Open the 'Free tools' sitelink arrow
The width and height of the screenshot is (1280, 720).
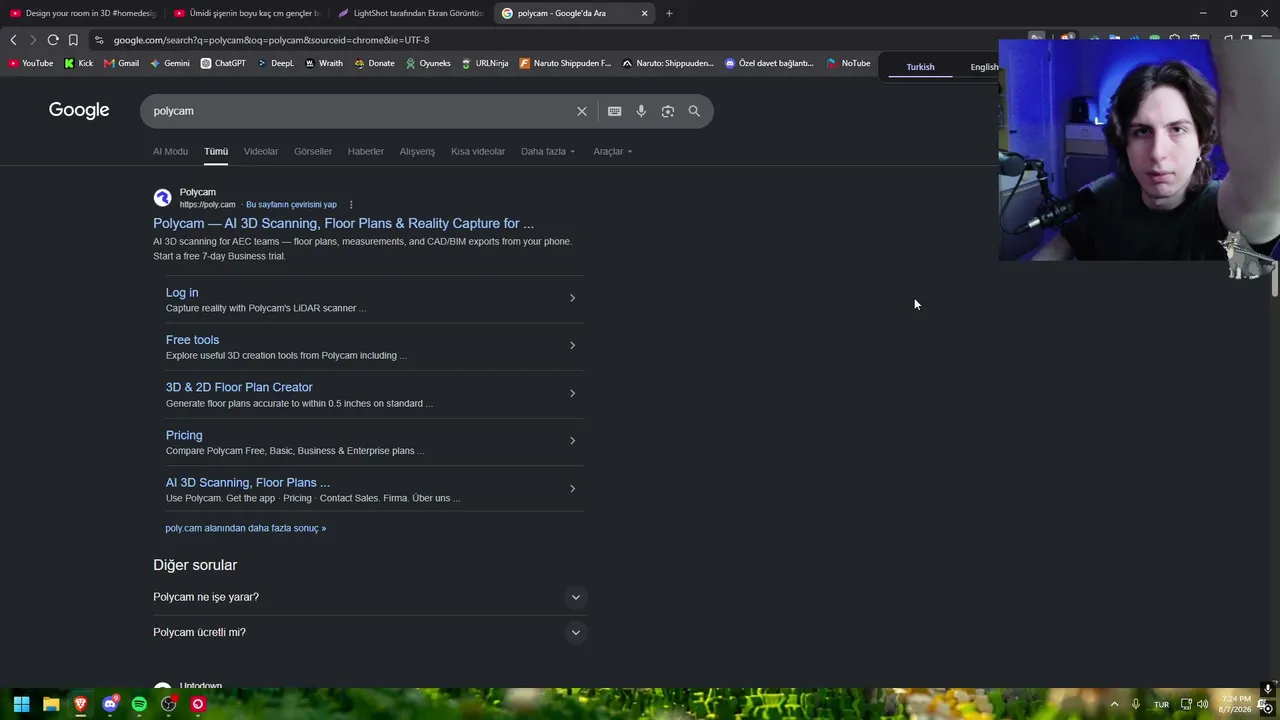[x=572, y=345]
